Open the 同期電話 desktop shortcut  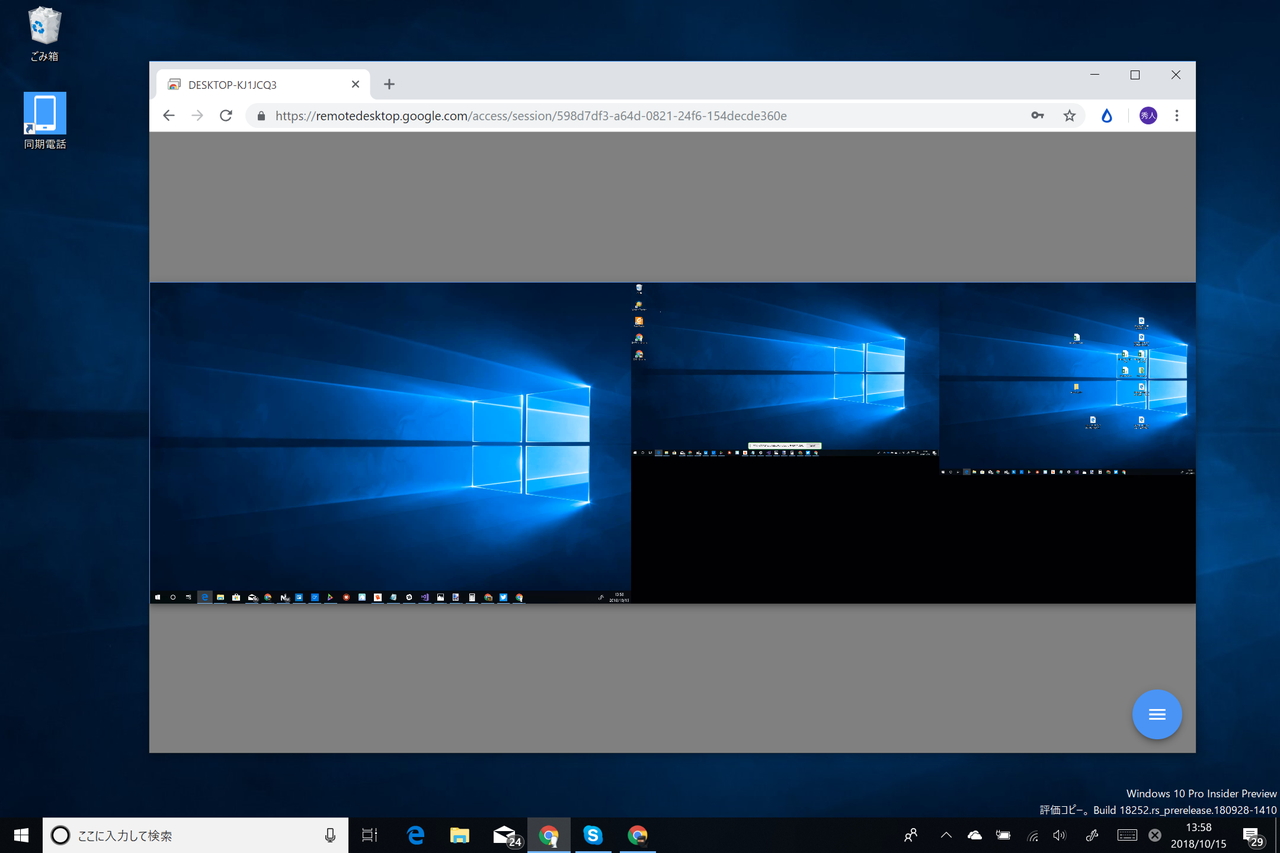(44, 112)
